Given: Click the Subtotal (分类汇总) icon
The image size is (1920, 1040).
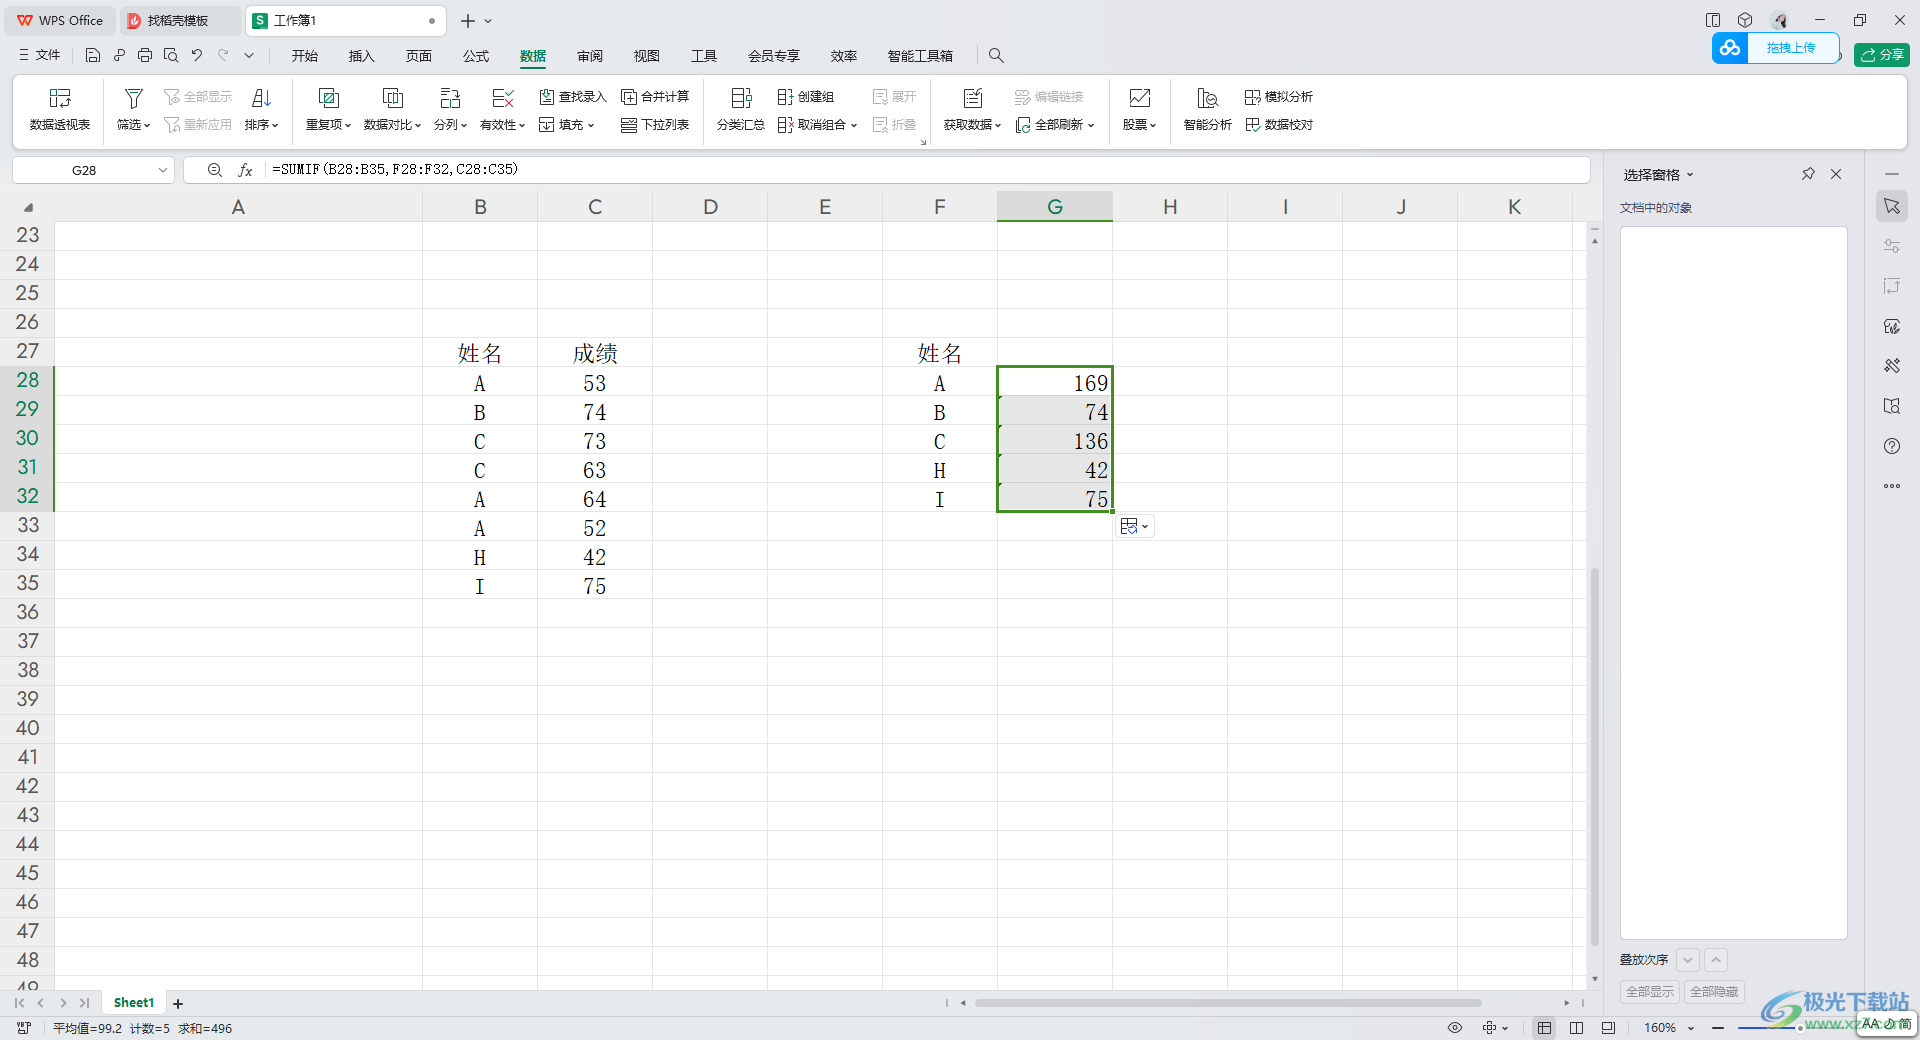Looking at the screenshot, I should point(741,98).
